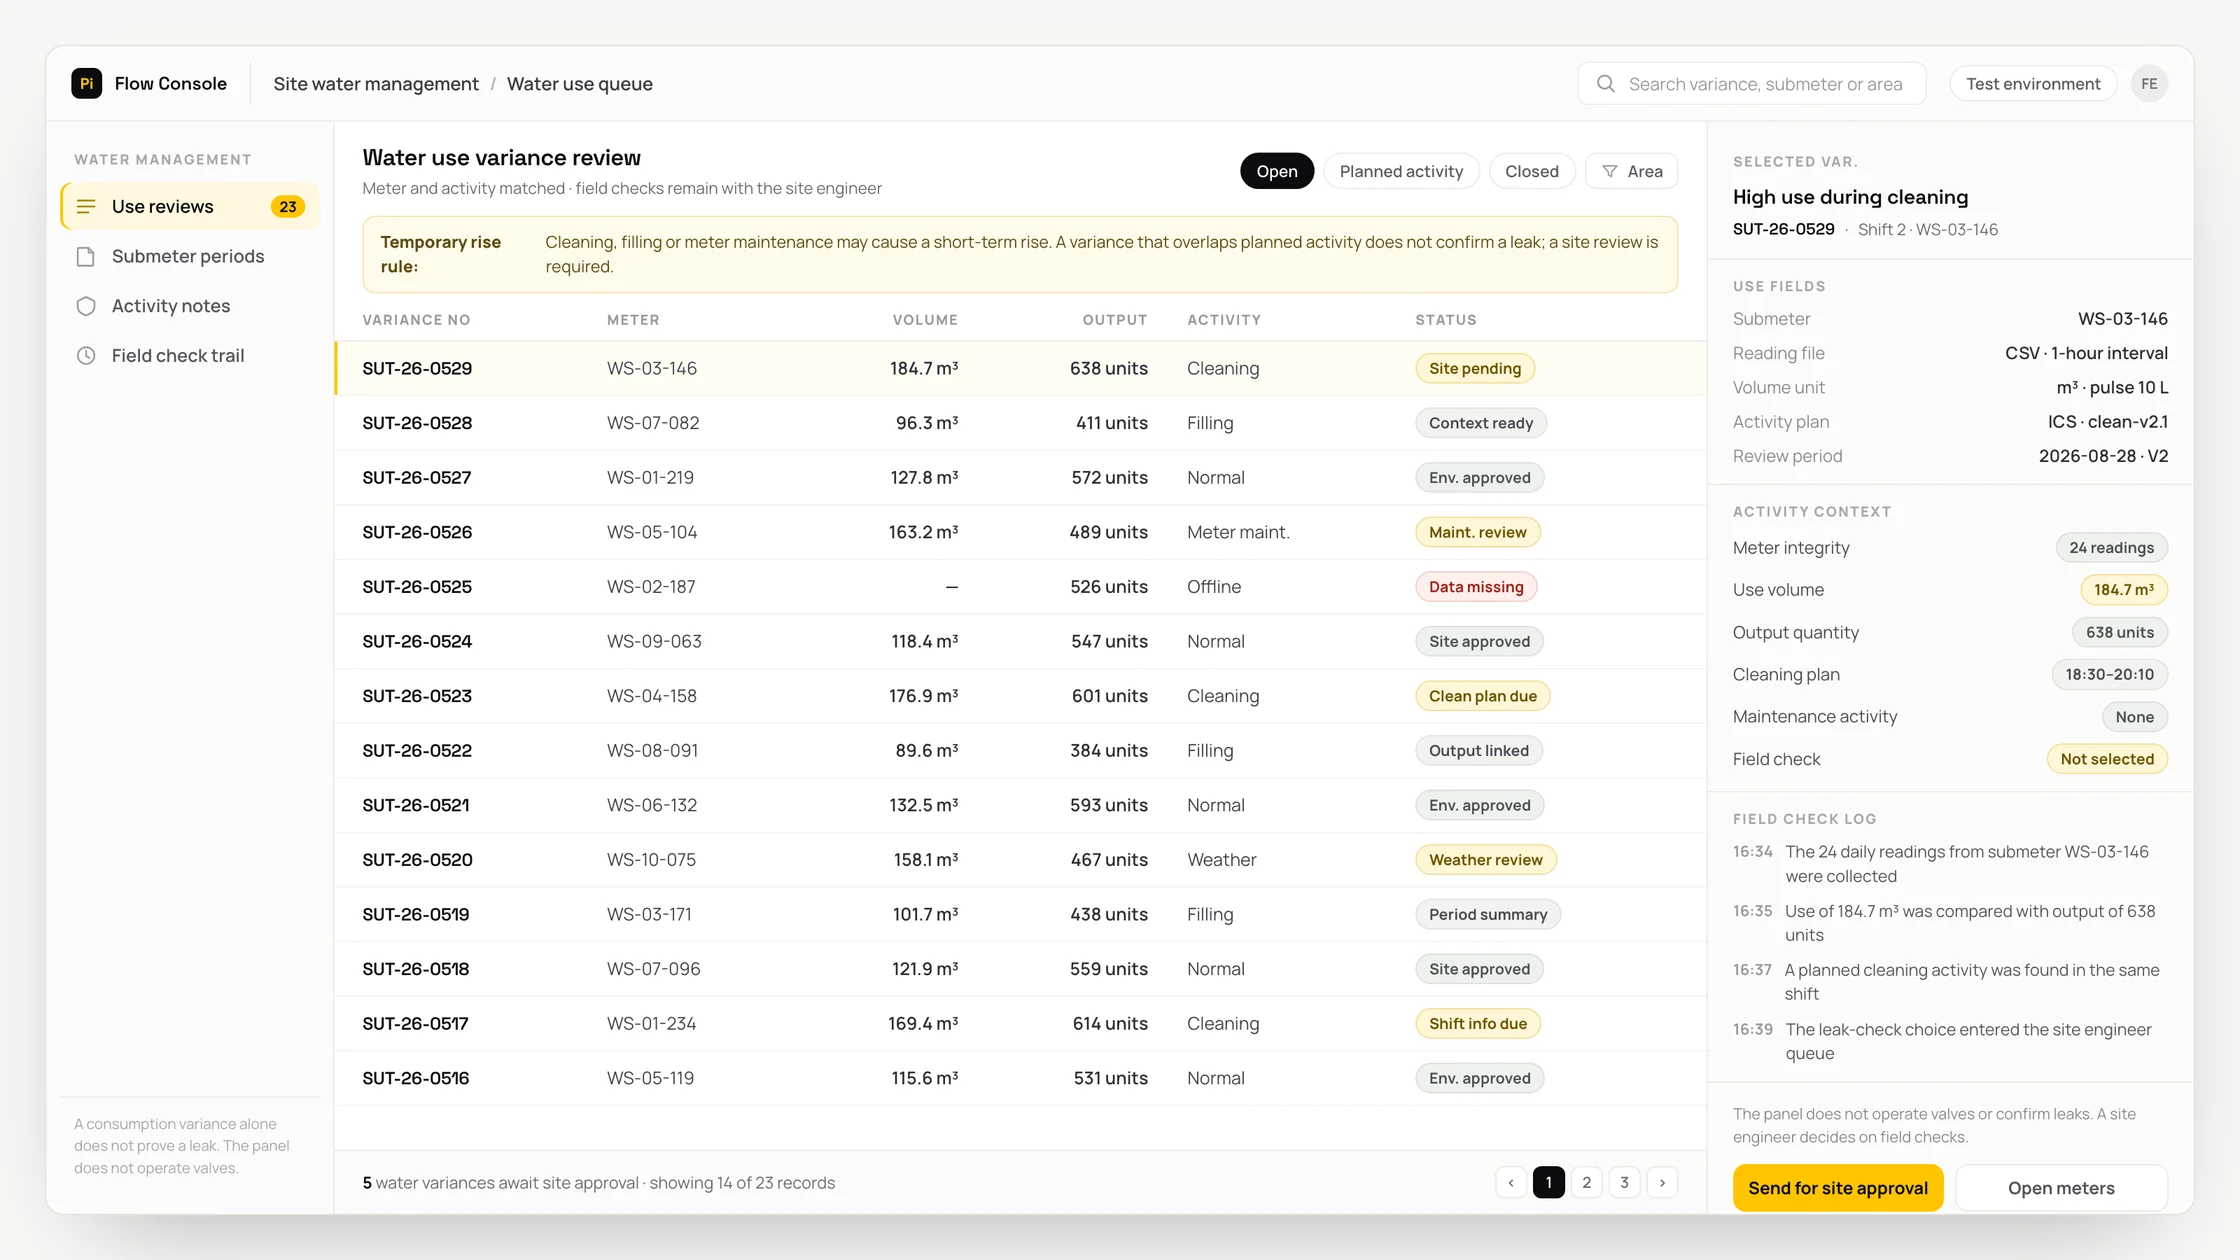Click the Site pending status badge
The width and height of the screenshot is (2240, 1260).
1475,369
